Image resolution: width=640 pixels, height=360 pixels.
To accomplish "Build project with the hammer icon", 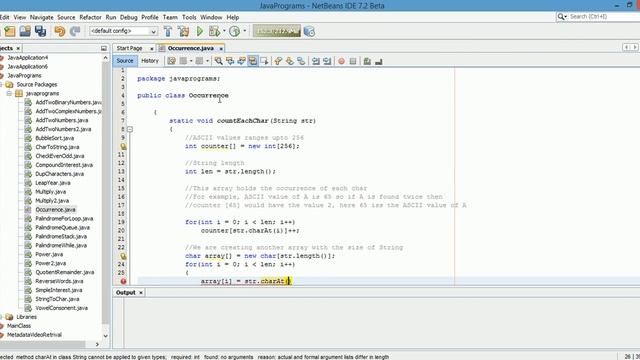I will coord(168,31).
